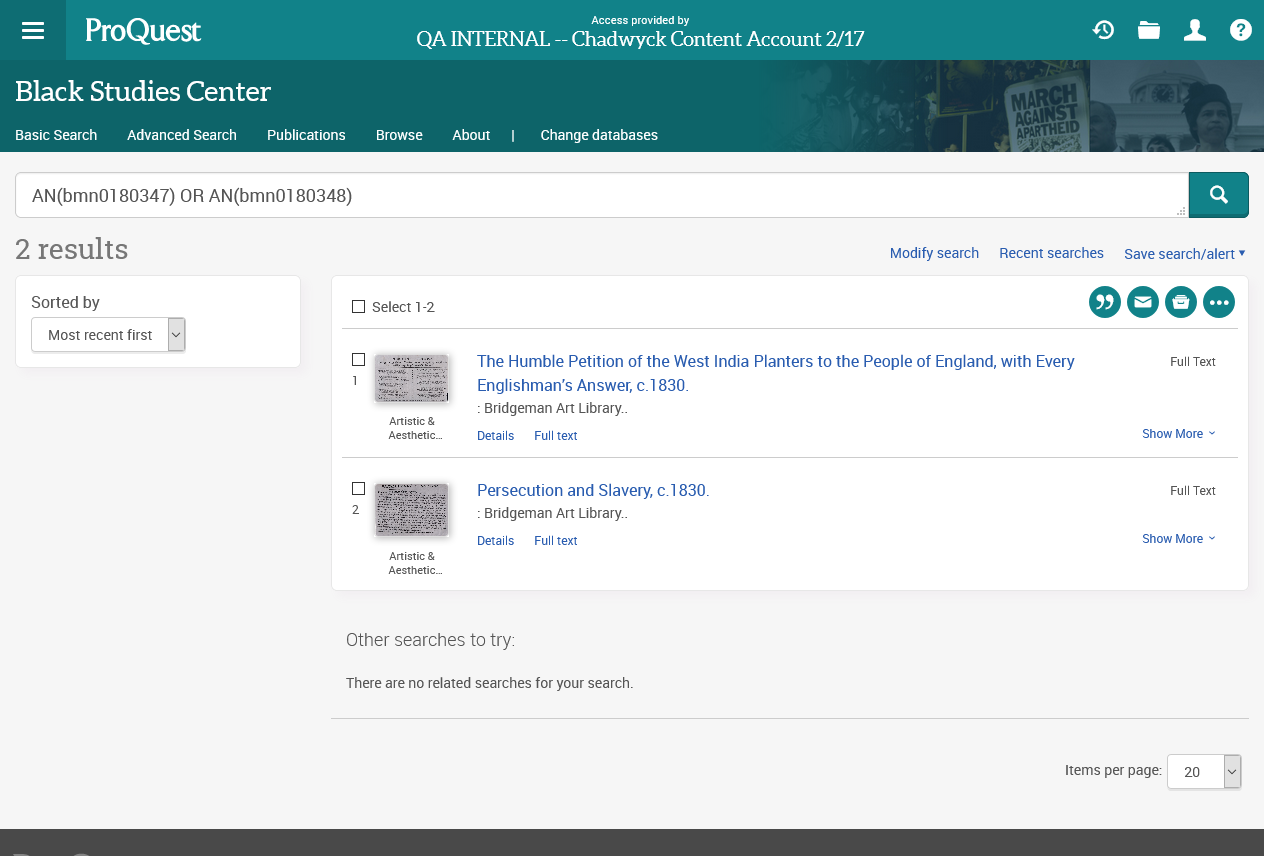Cite selected items with quotation icon
The width and height of the screenshot is (1264, 856).
tap(1105, 302)
